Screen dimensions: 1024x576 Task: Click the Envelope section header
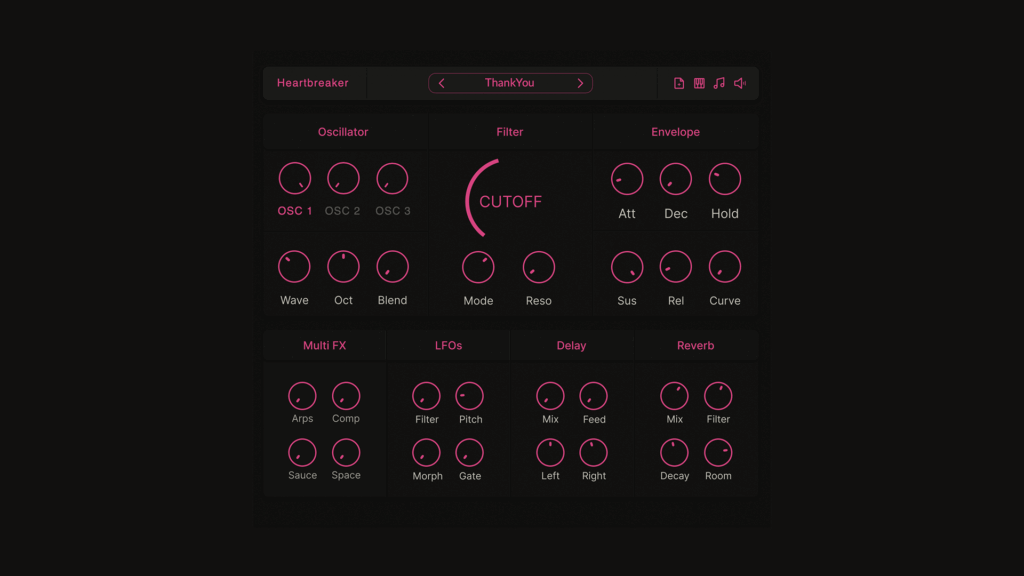click(x=675, y=132)
